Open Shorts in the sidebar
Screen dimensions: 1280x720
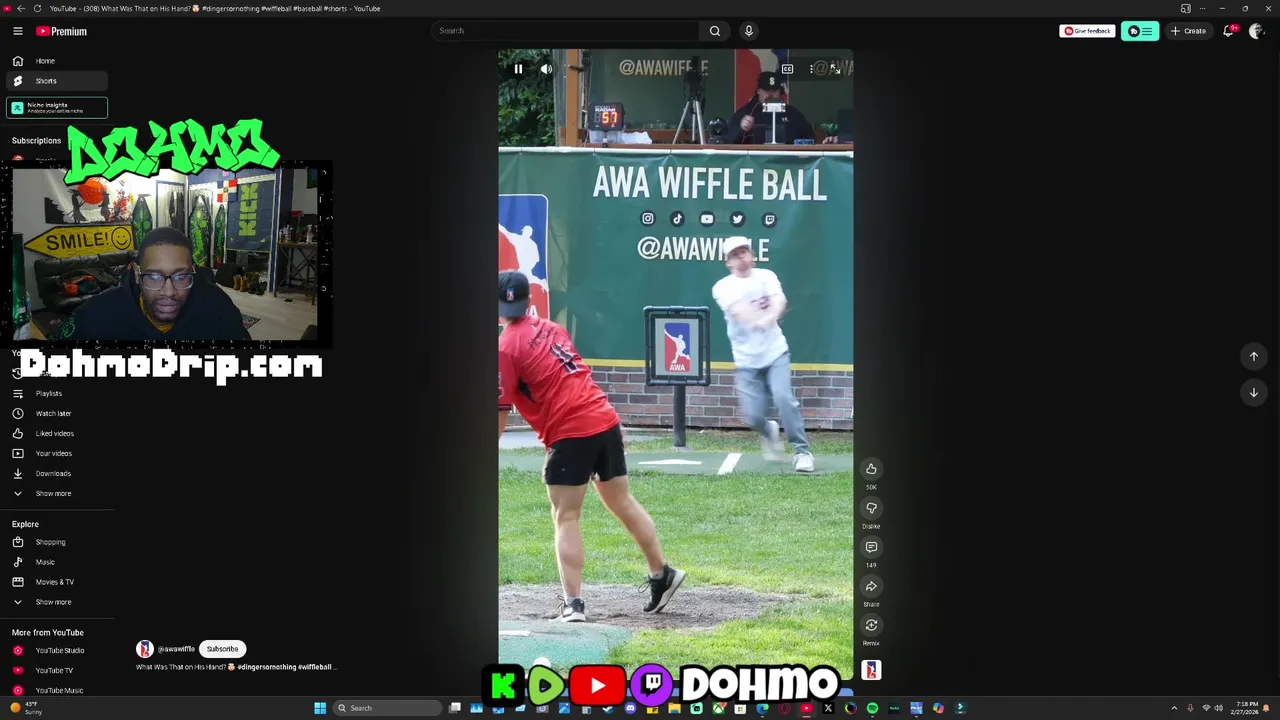coord(57,81)
